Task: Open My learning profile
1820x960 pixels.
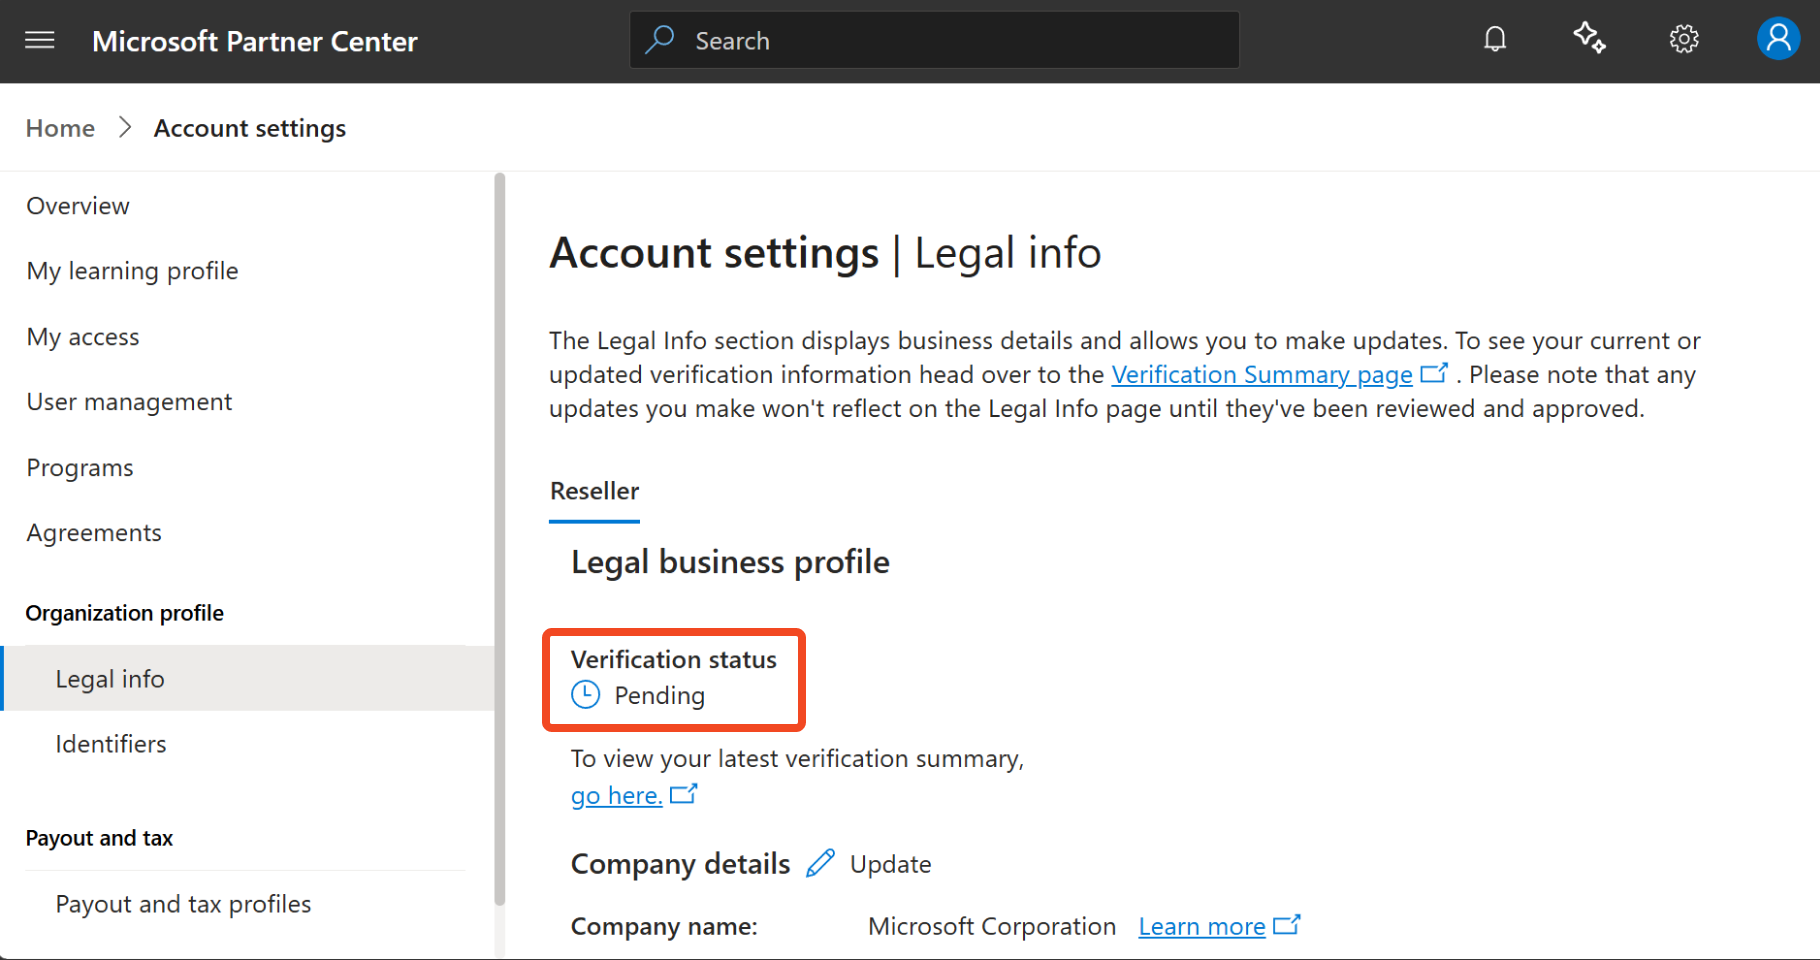Action: (x=132, y=271)
